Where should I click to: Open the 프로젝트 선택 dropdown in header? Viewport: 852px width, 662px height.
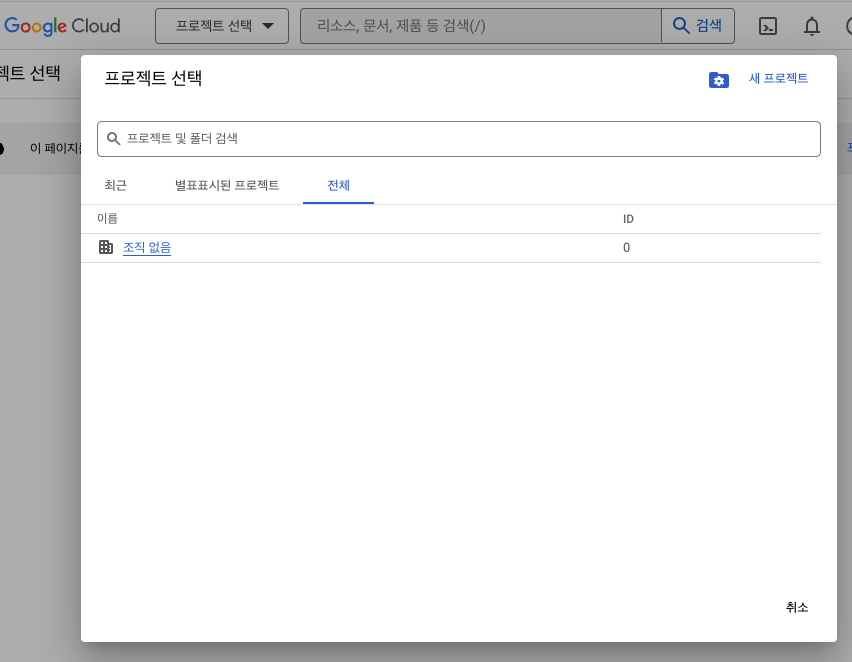(x=222, y=26)
